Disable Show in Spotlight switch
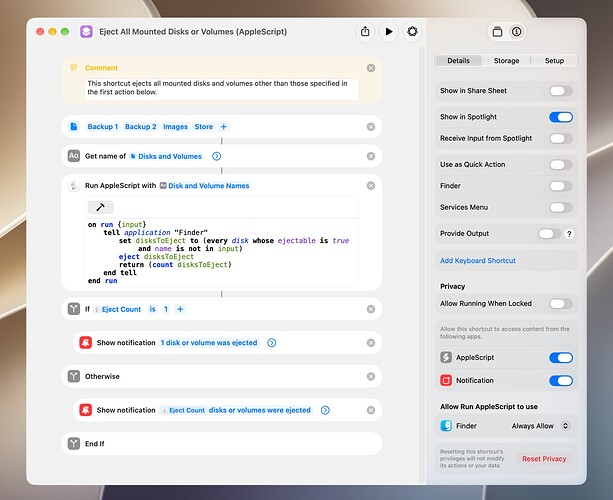 point(561,117)
